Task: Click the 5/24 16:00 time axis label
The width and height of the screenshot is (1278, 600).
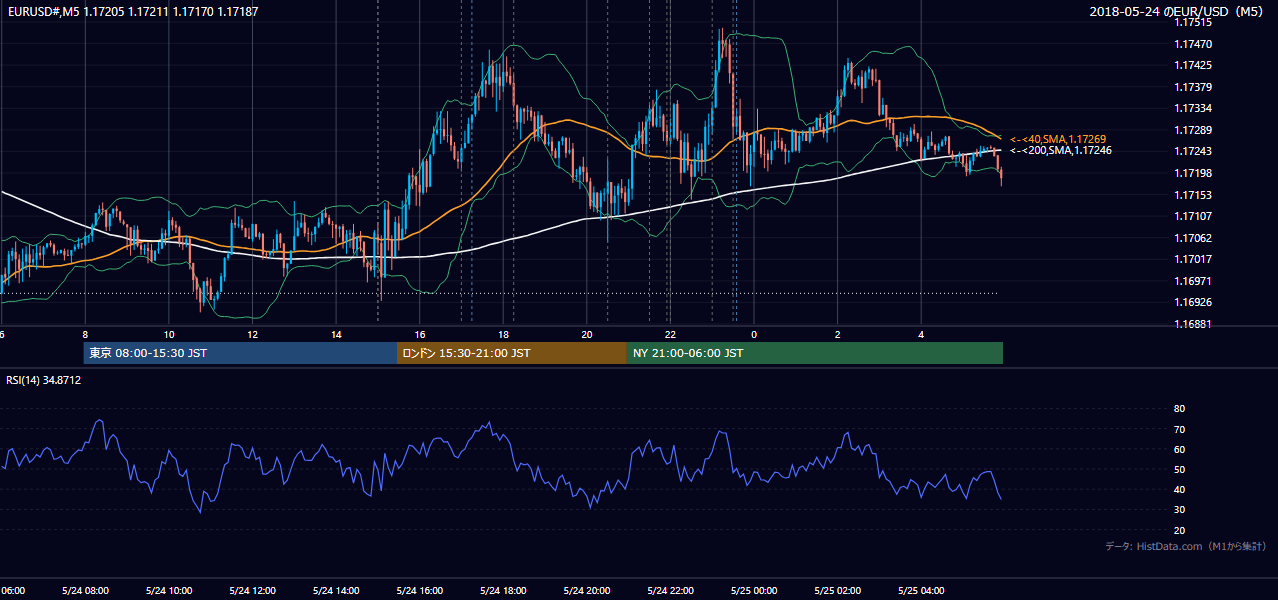Action: (419, 591)
